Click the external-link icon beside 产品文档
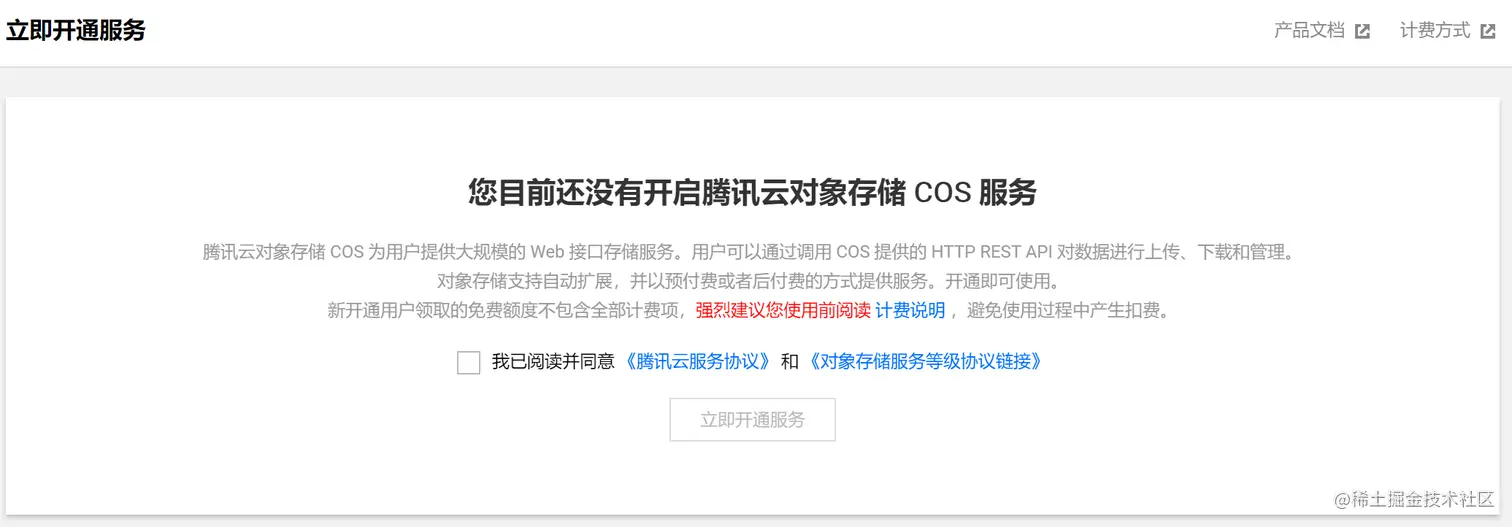This screenshot has height=527, width=1512. 1362,31
